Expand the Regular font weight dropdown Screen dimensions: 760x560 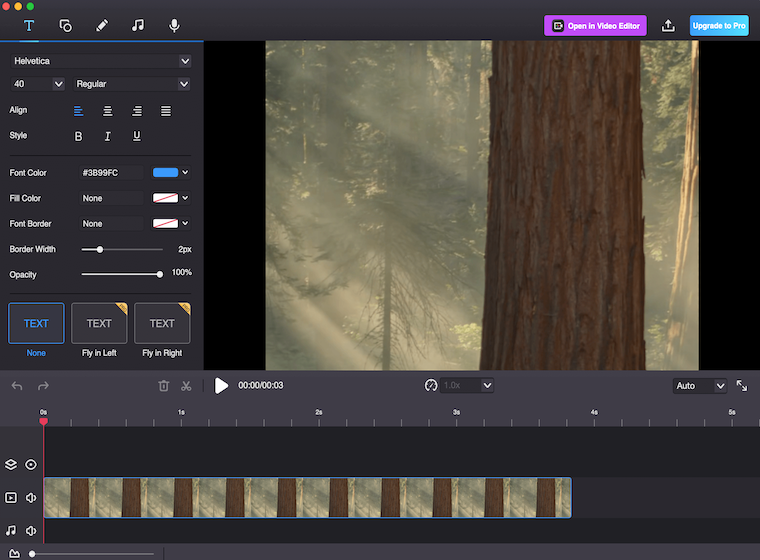[132, 84]
